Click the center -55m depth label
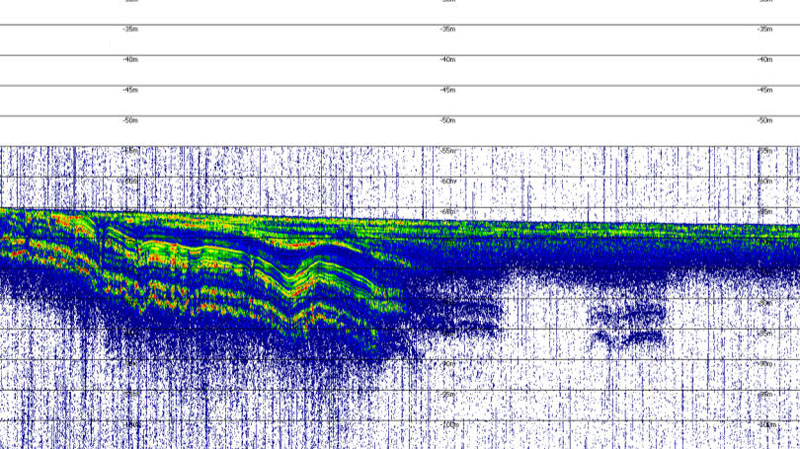 click(x=448, y=150)
